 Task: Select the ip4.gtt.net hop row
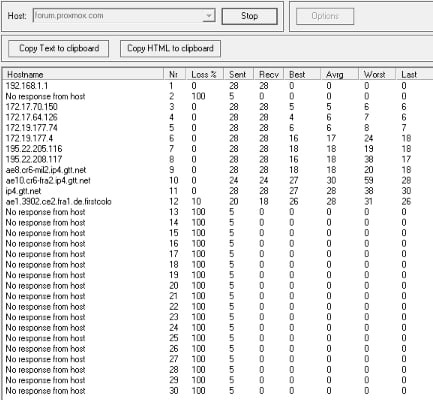tap(218, 191)
